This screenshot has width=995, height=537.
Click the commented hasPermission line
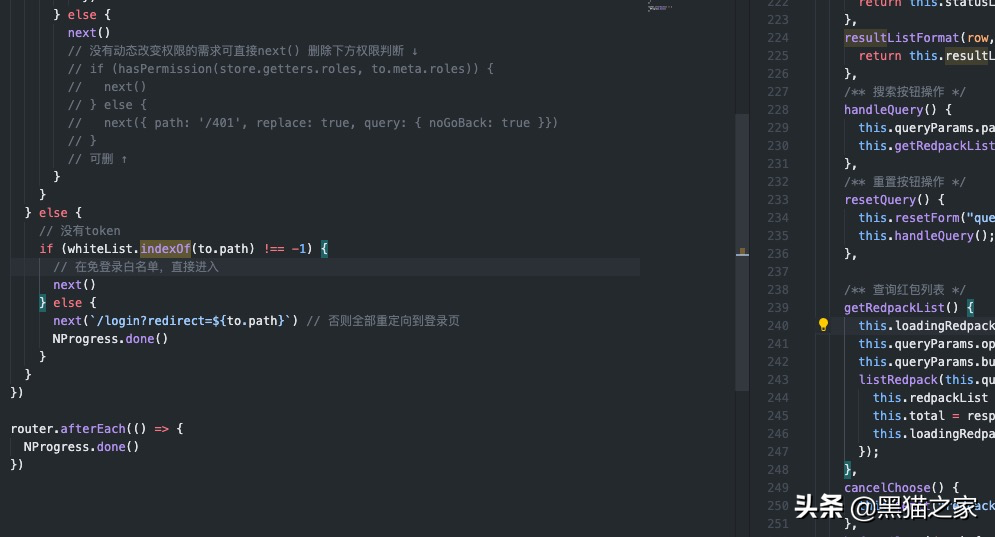280,69
